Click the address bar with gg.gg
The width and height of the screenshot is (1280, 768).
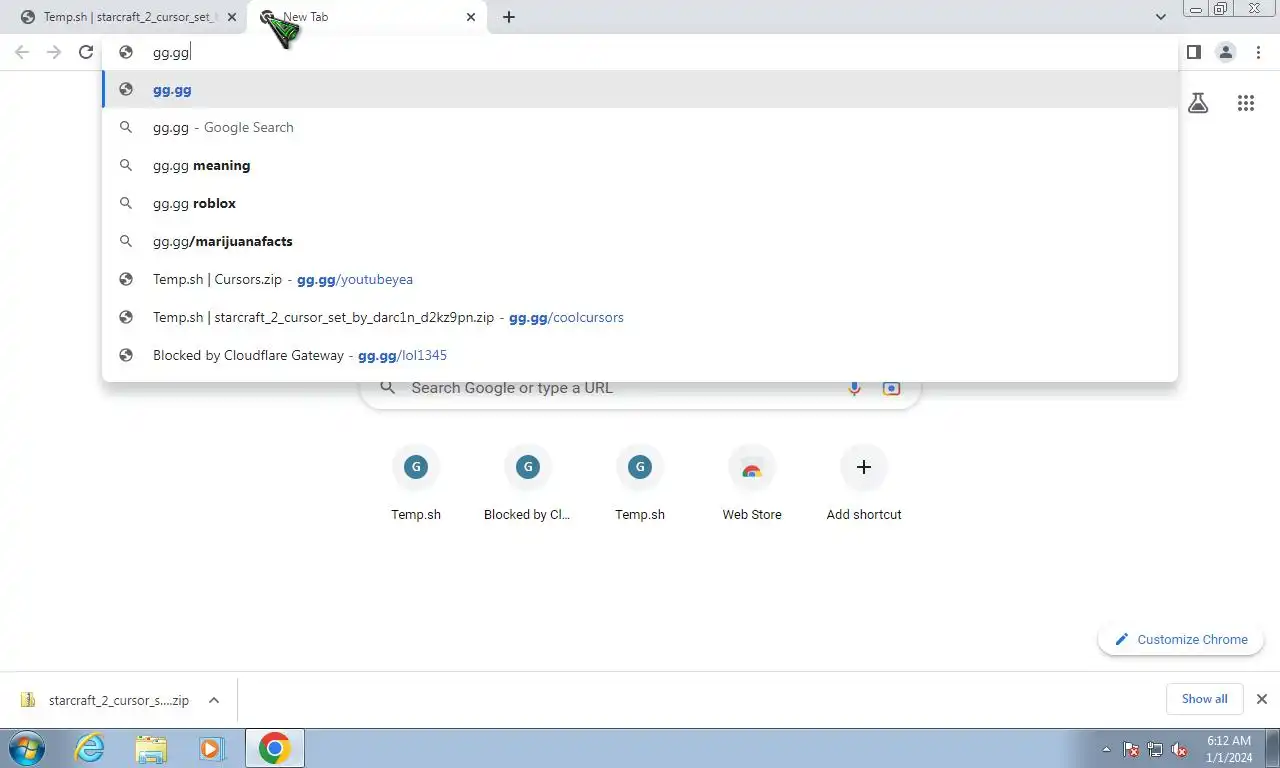coord(640,52)
